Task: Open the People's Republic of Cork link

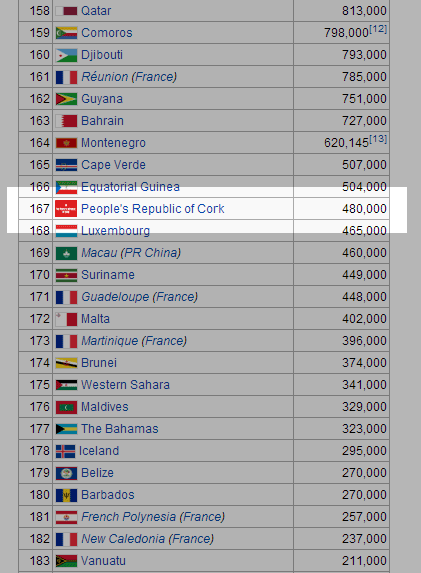Action: [152, 209]
